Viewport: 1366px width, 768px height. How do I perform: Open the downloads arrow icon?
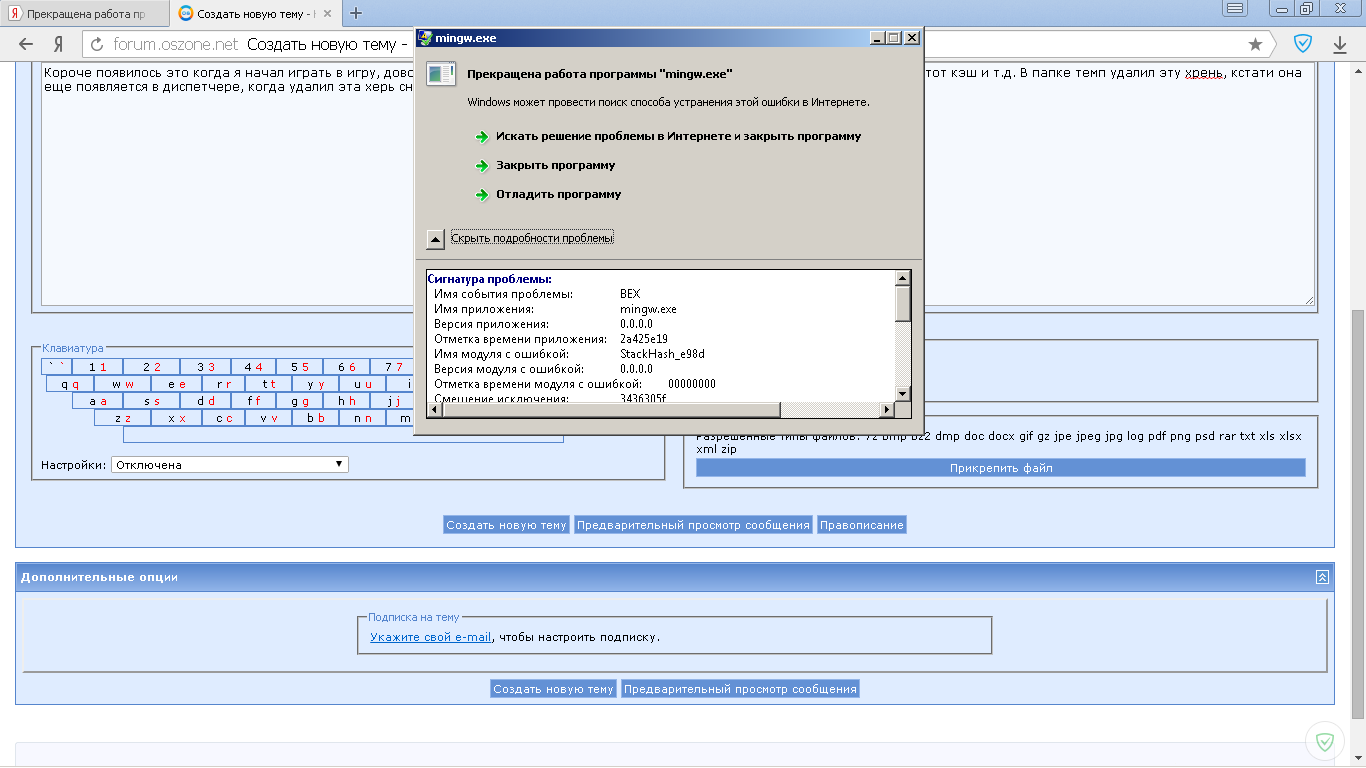[x=1340, y=44]
